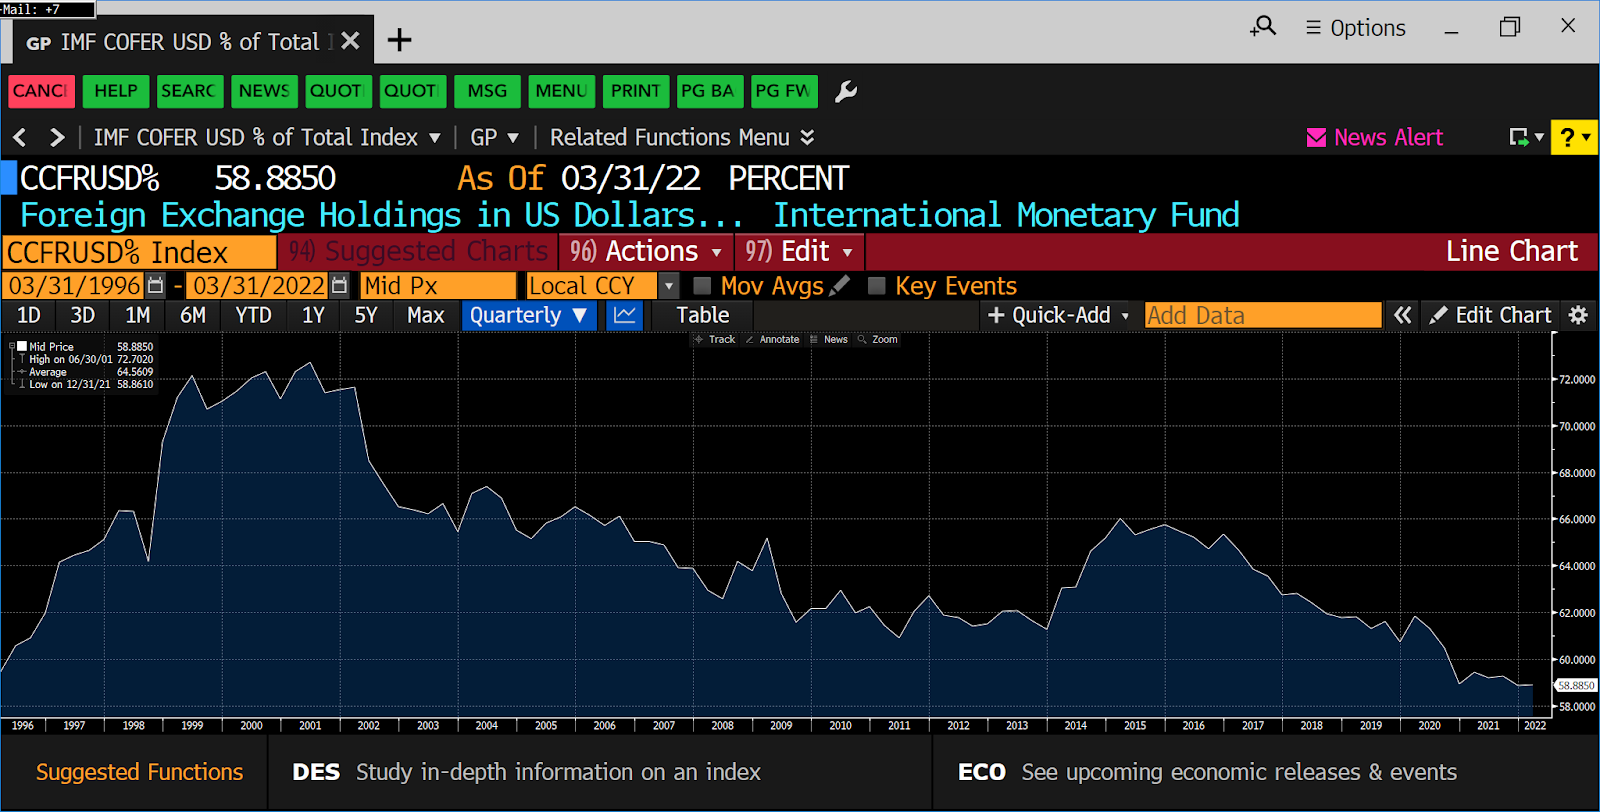Select the Track tool
The image size is (1600, 812).
pos(715,340)
